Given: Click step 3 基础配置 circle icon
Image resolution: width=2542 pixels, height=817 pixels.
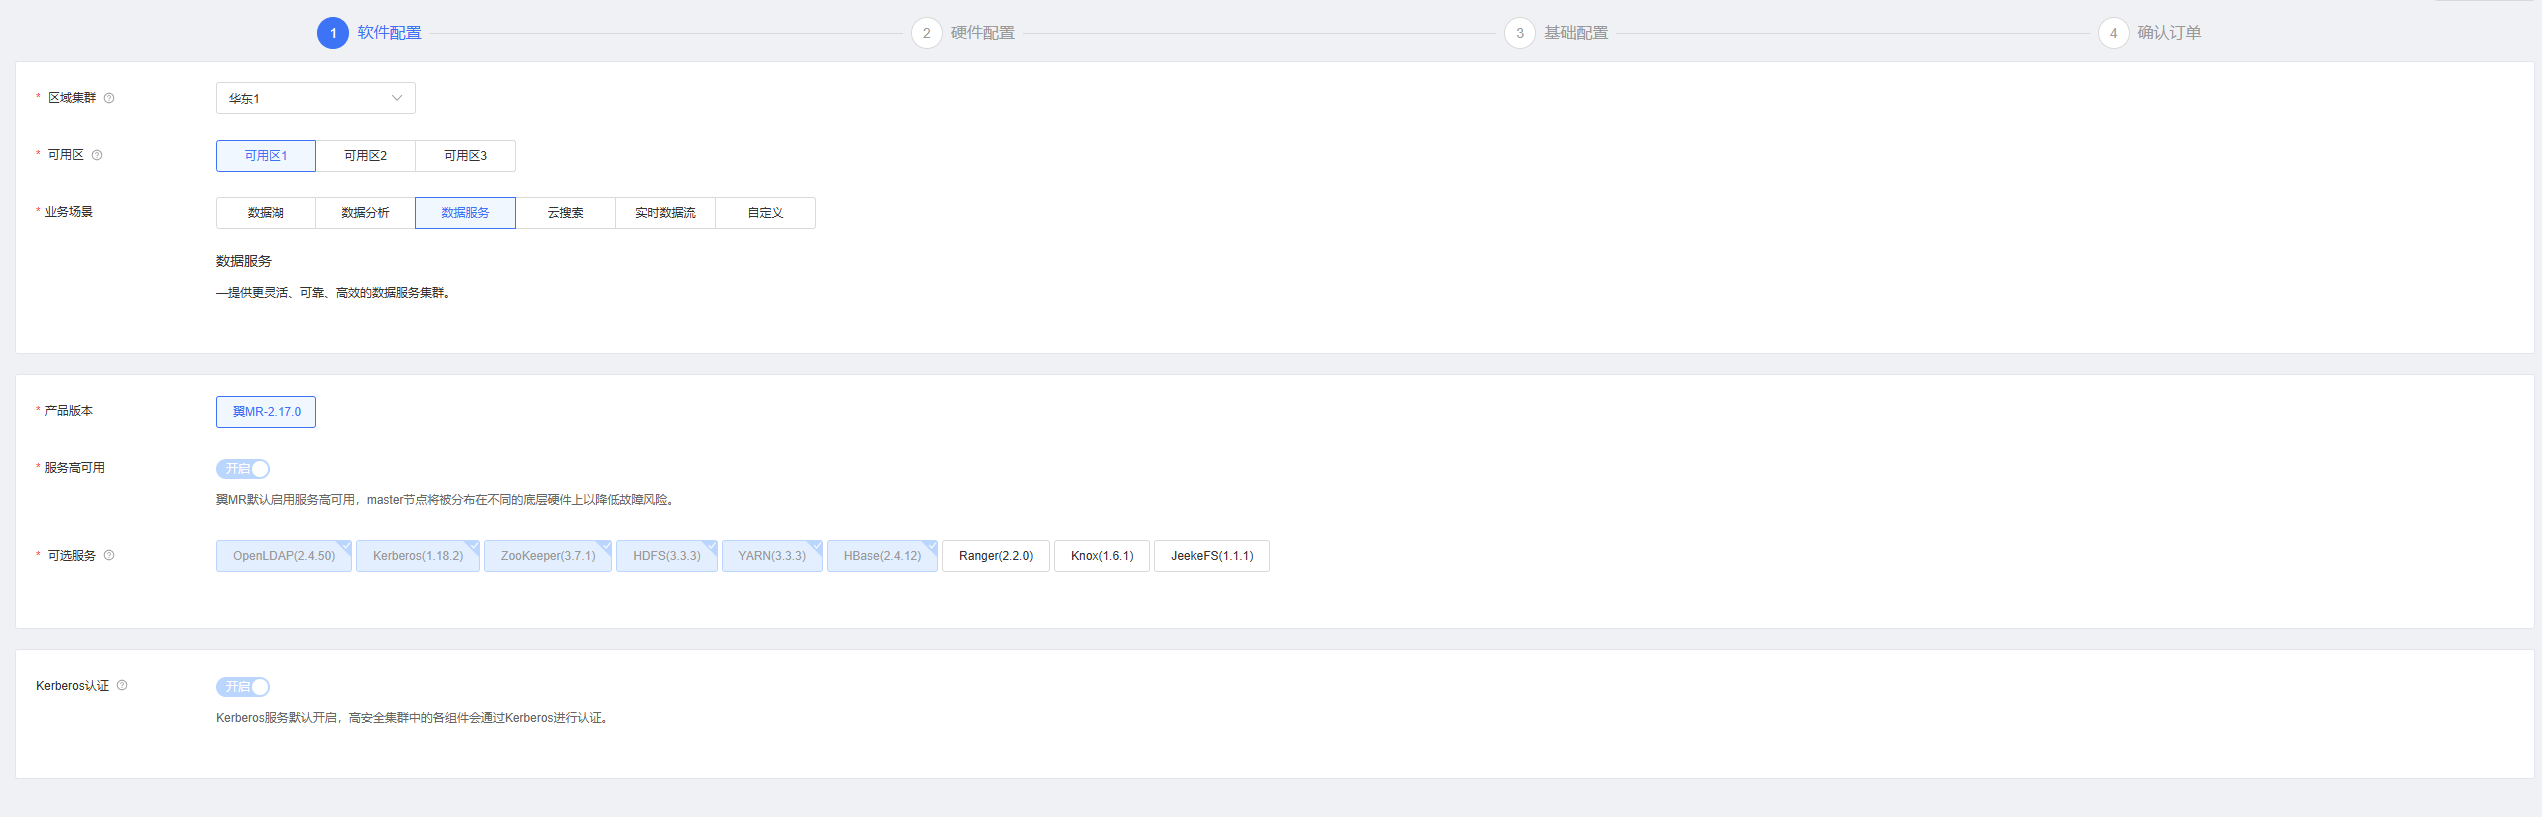Looking at the screenshot, I should tap(1519, 33).
